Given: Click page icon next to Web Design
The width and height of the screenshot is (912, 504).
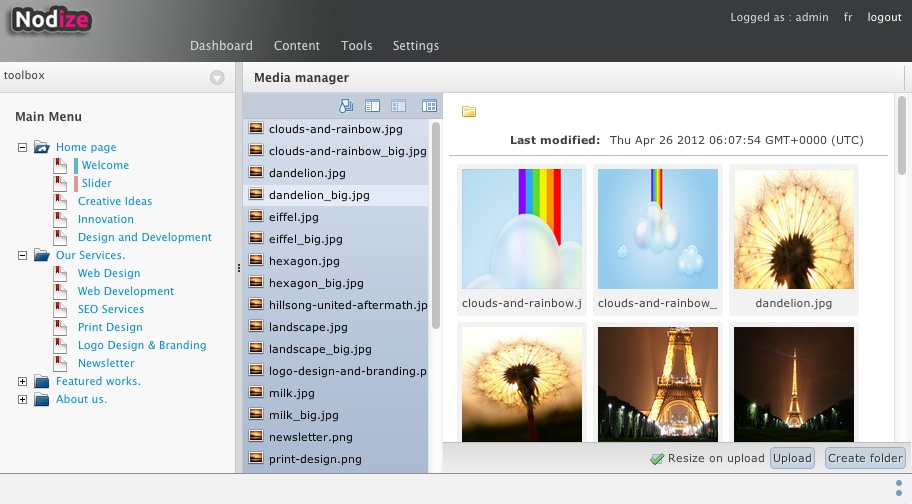Looking at the screenshot, I should (60, 273).
